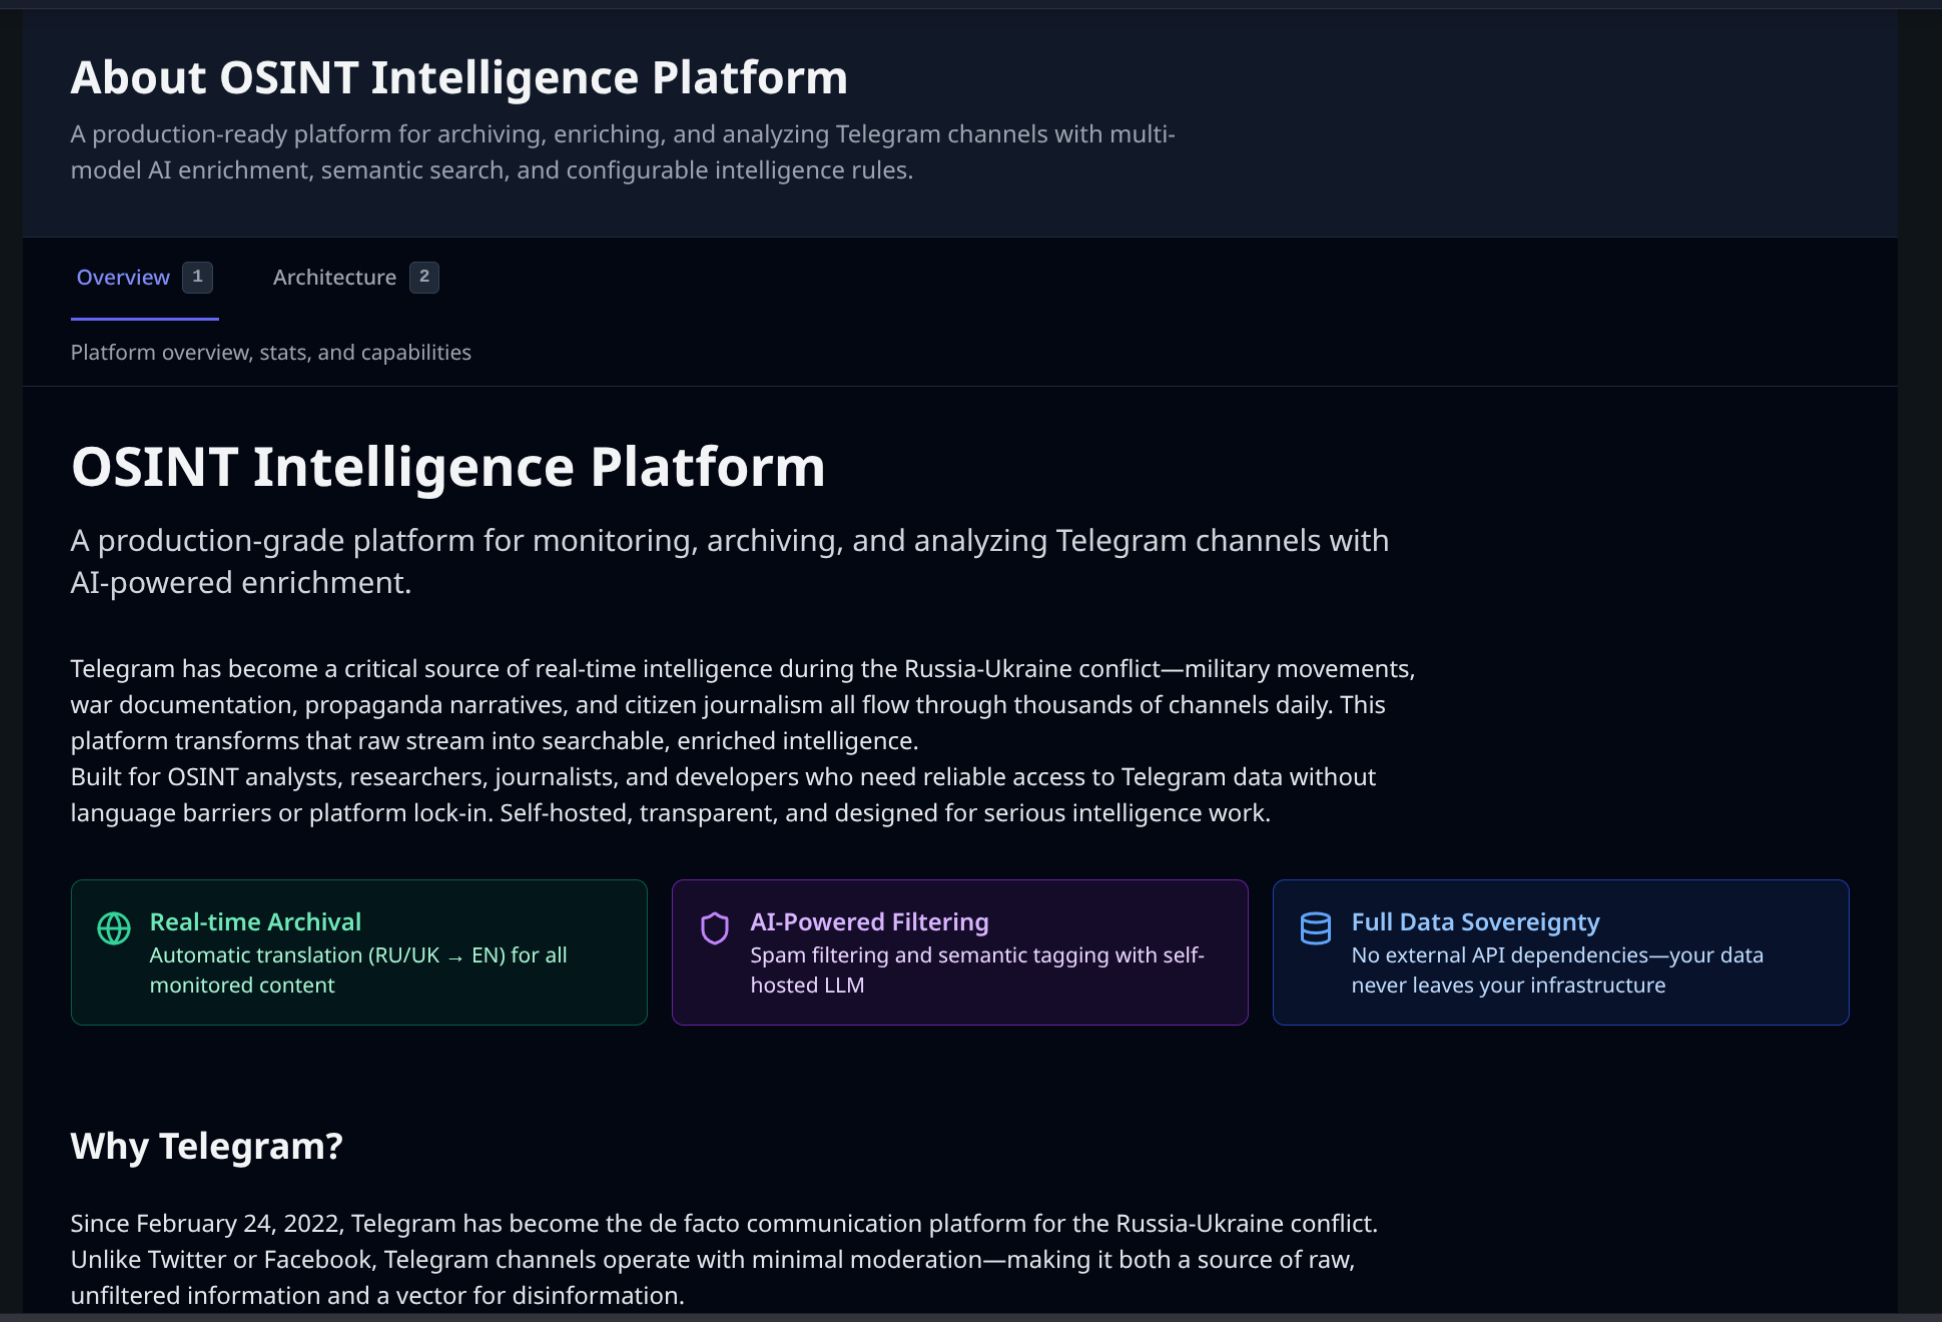Image resolution: width=1942 pixels, height=1322 pixels.
Task: Click the AI-Powered Filtering card title
Action: [869, 922]
